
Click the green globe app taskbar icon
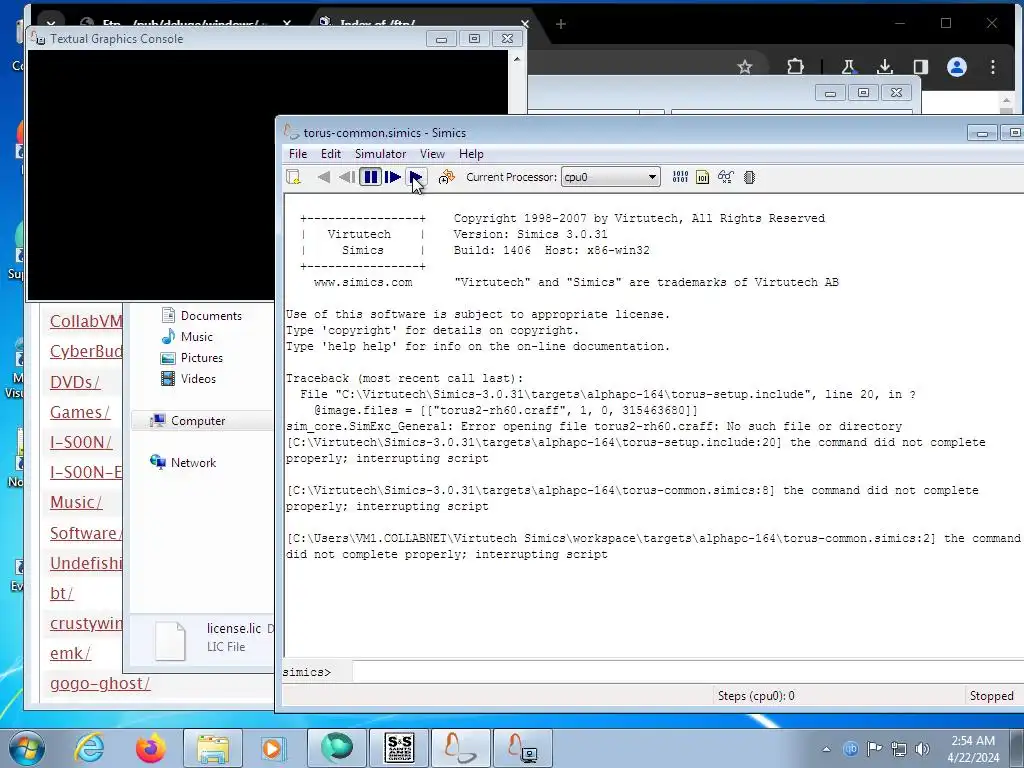click(x=337, y=748)
